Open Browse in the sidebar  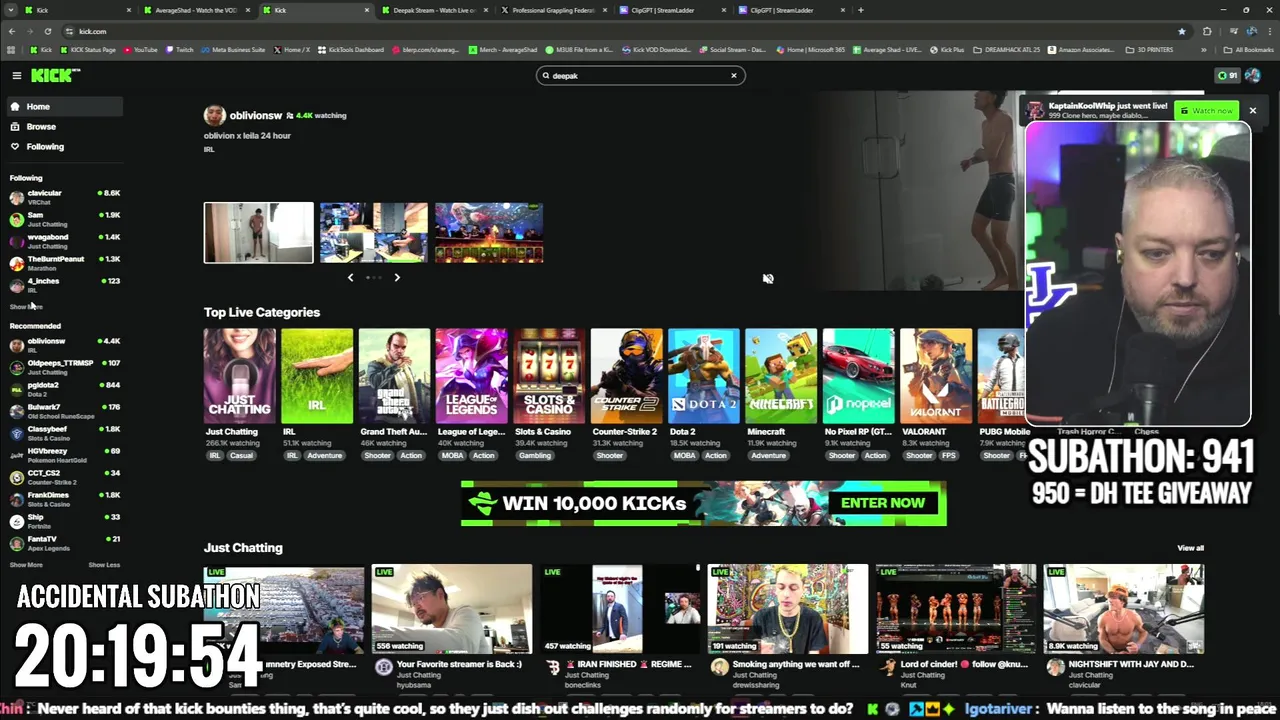pos(64,126)
